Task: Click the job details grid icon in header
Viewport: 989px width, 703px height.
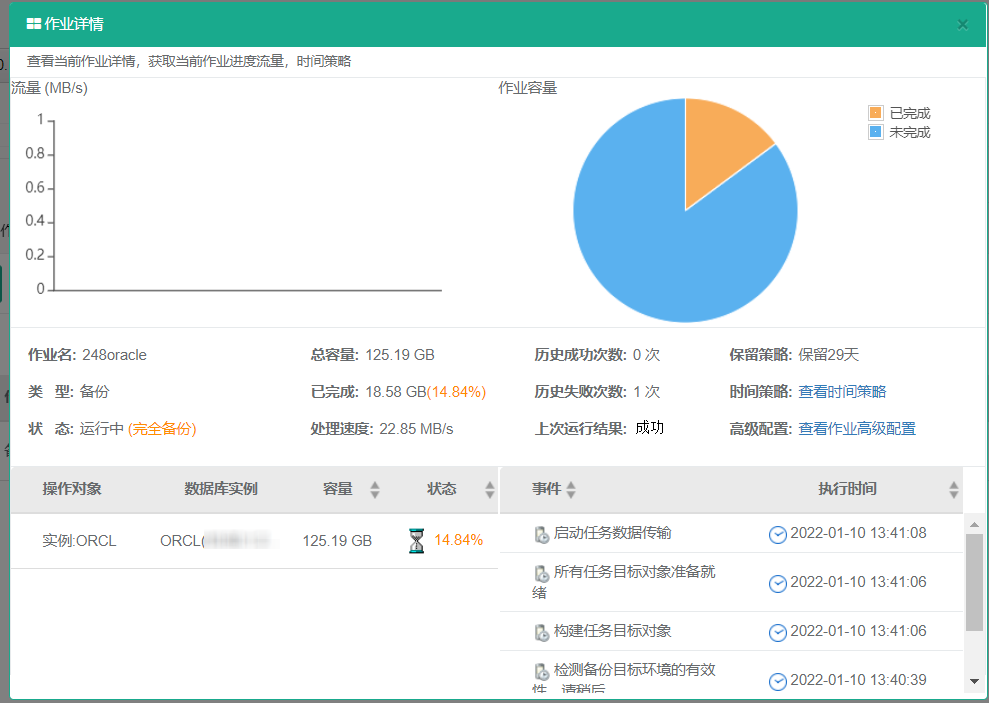Action: tap(34, 24)
